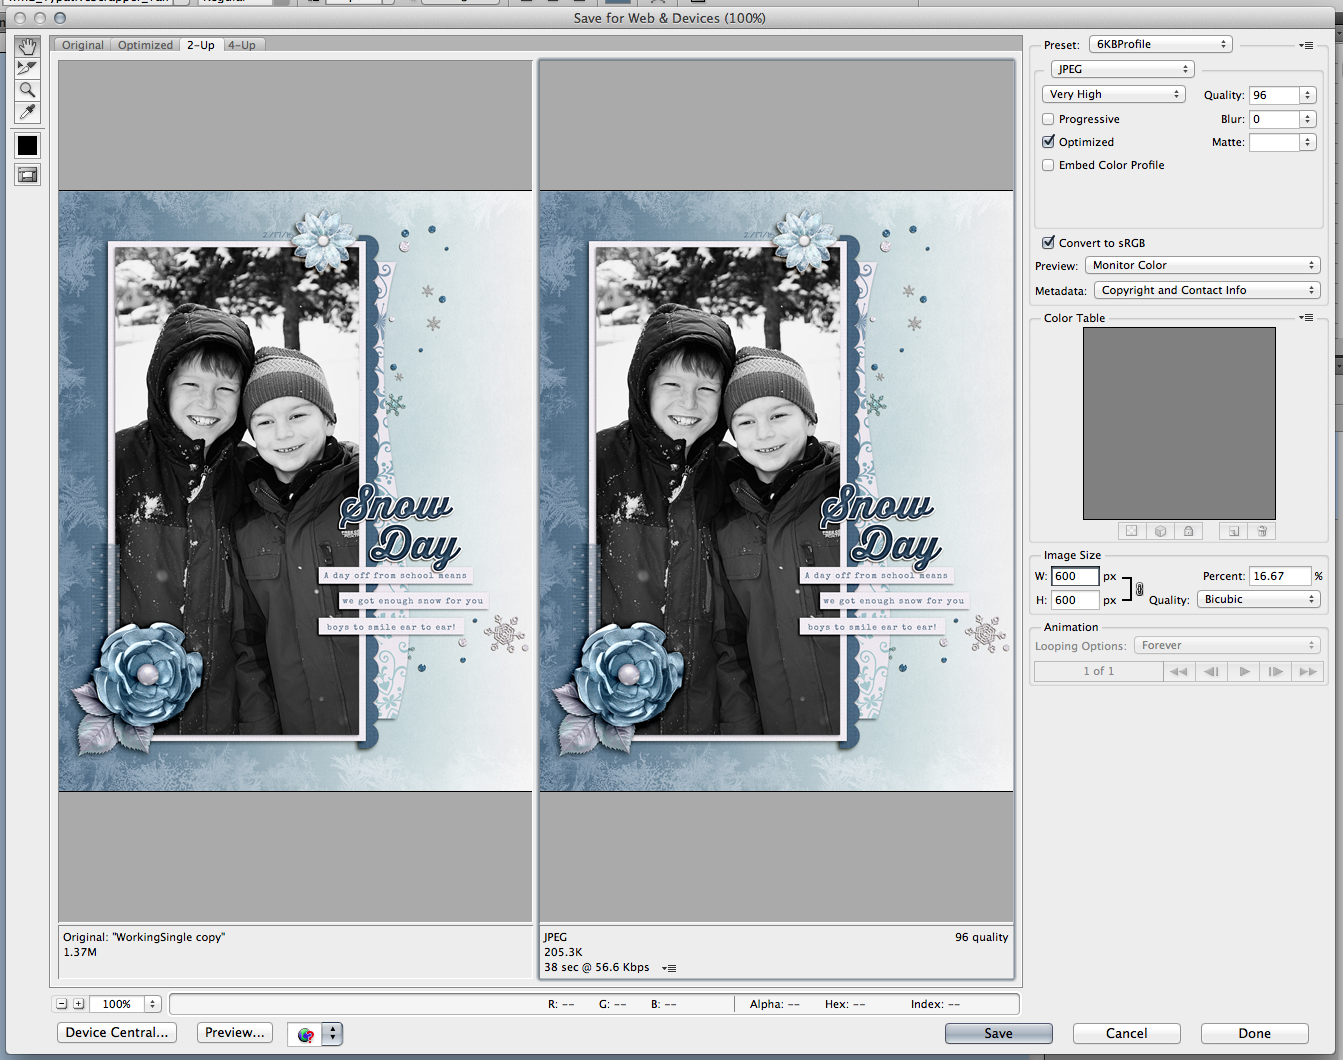Click the next frame animation button
This screenshot has height=1060, width=1343.
1276,671
